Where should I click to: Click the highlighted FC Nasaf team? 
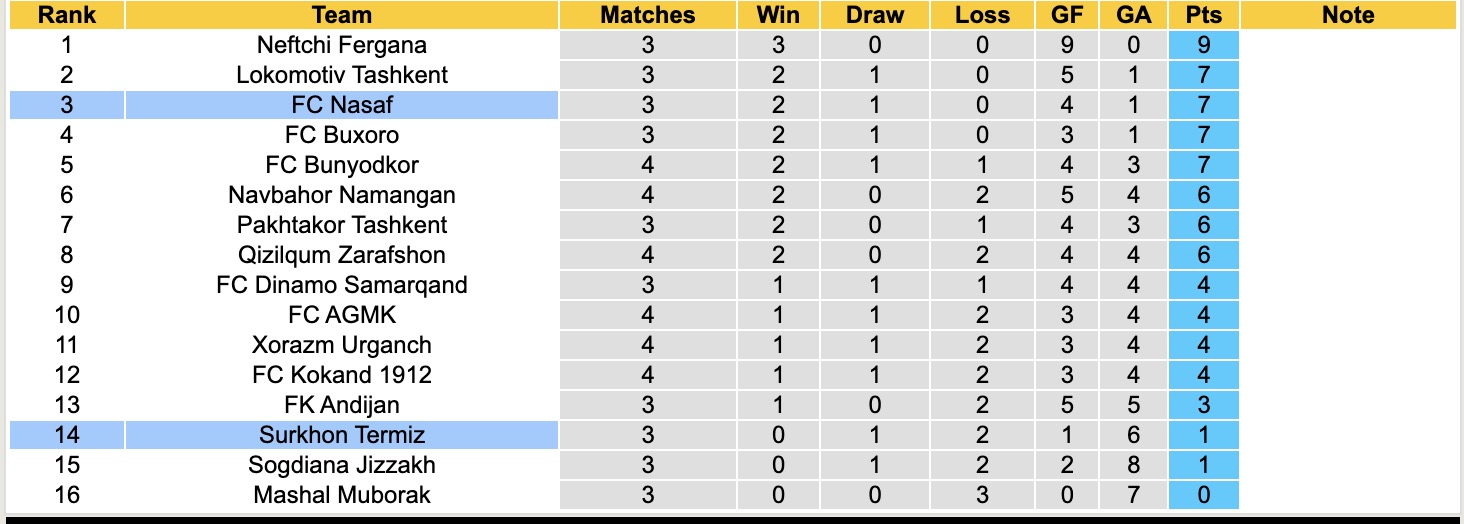[x=342, y=105]
